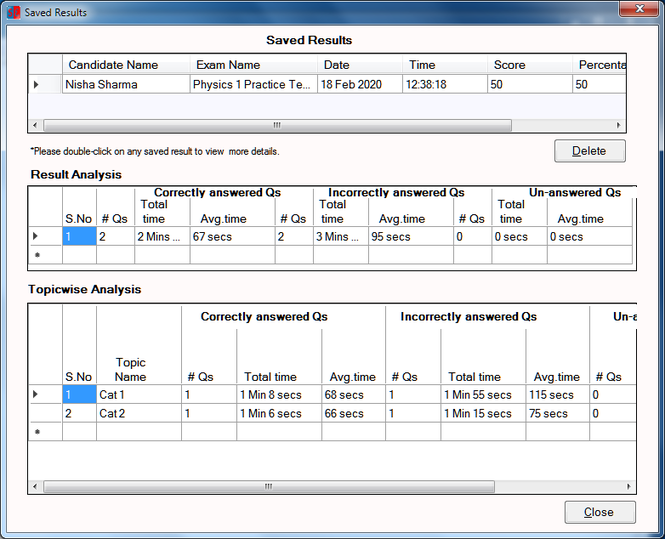Click the 0 secs unanswered total time cell
The height and width of the screenshot is (539, 665).
click(x=520, y=237)
